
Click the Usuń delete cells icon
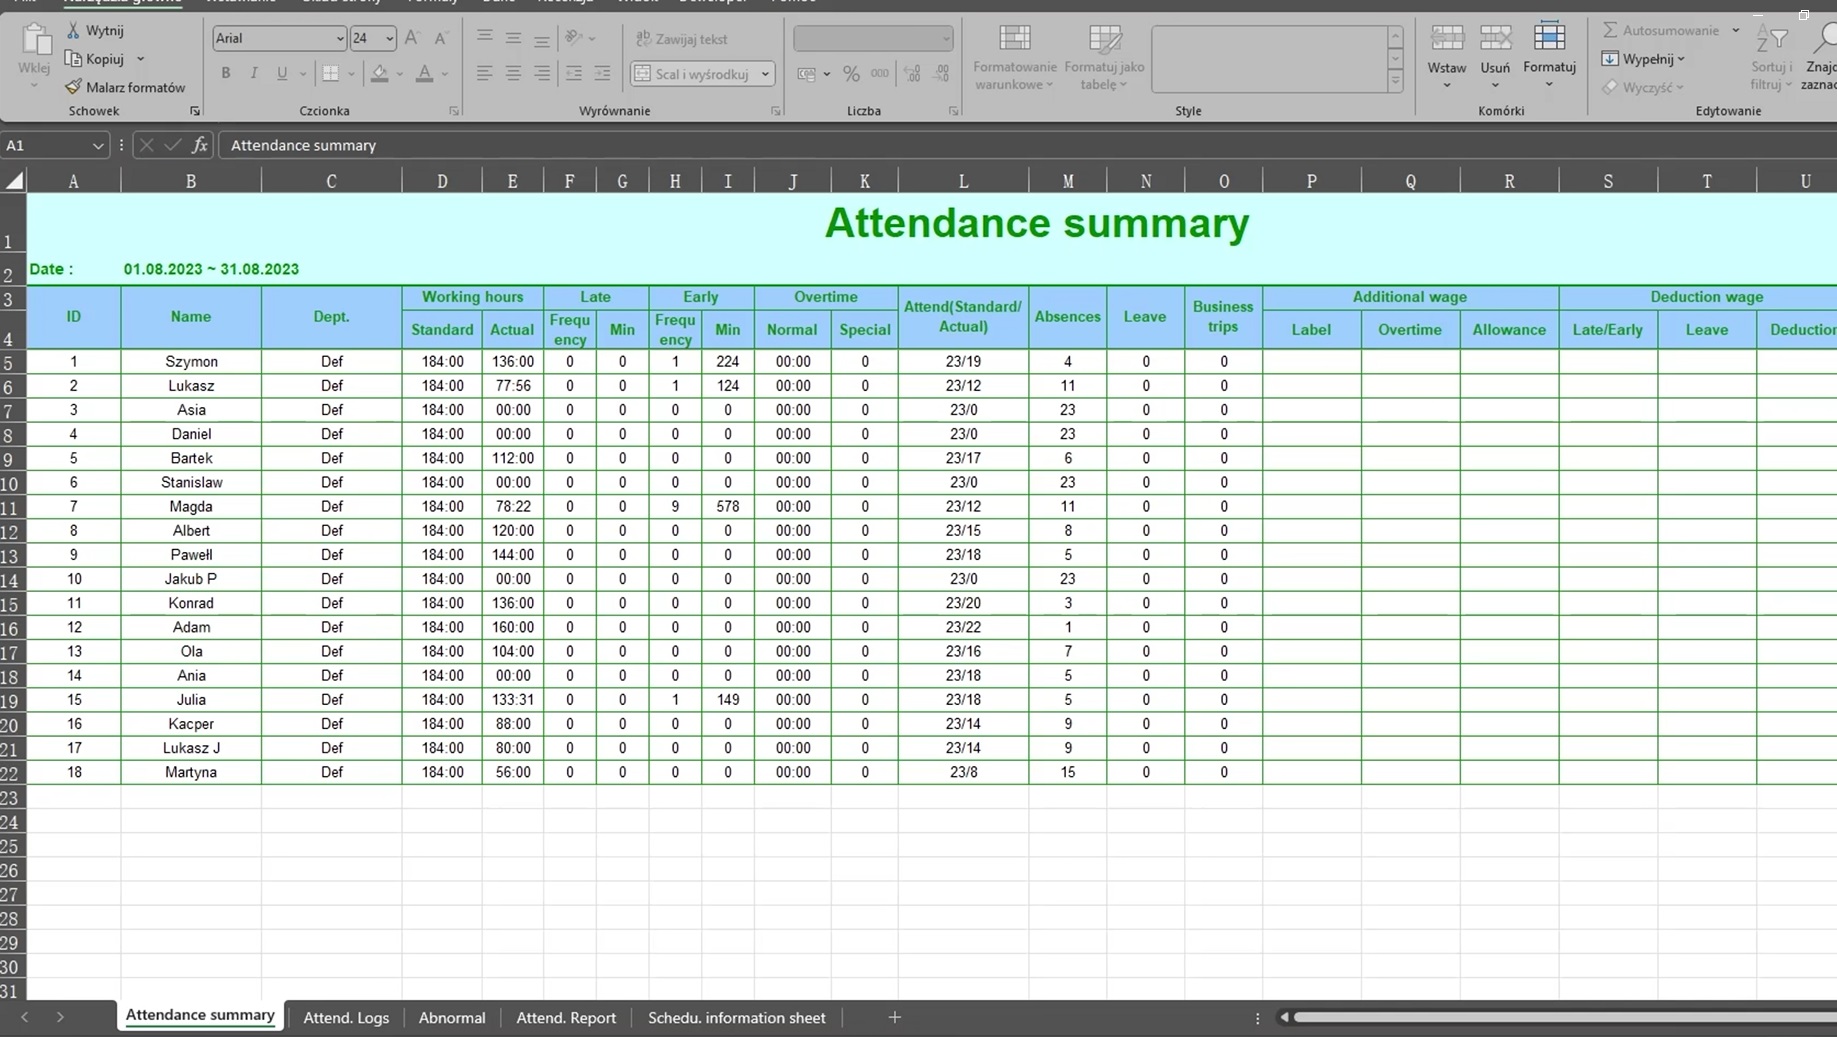[1495, 38]
